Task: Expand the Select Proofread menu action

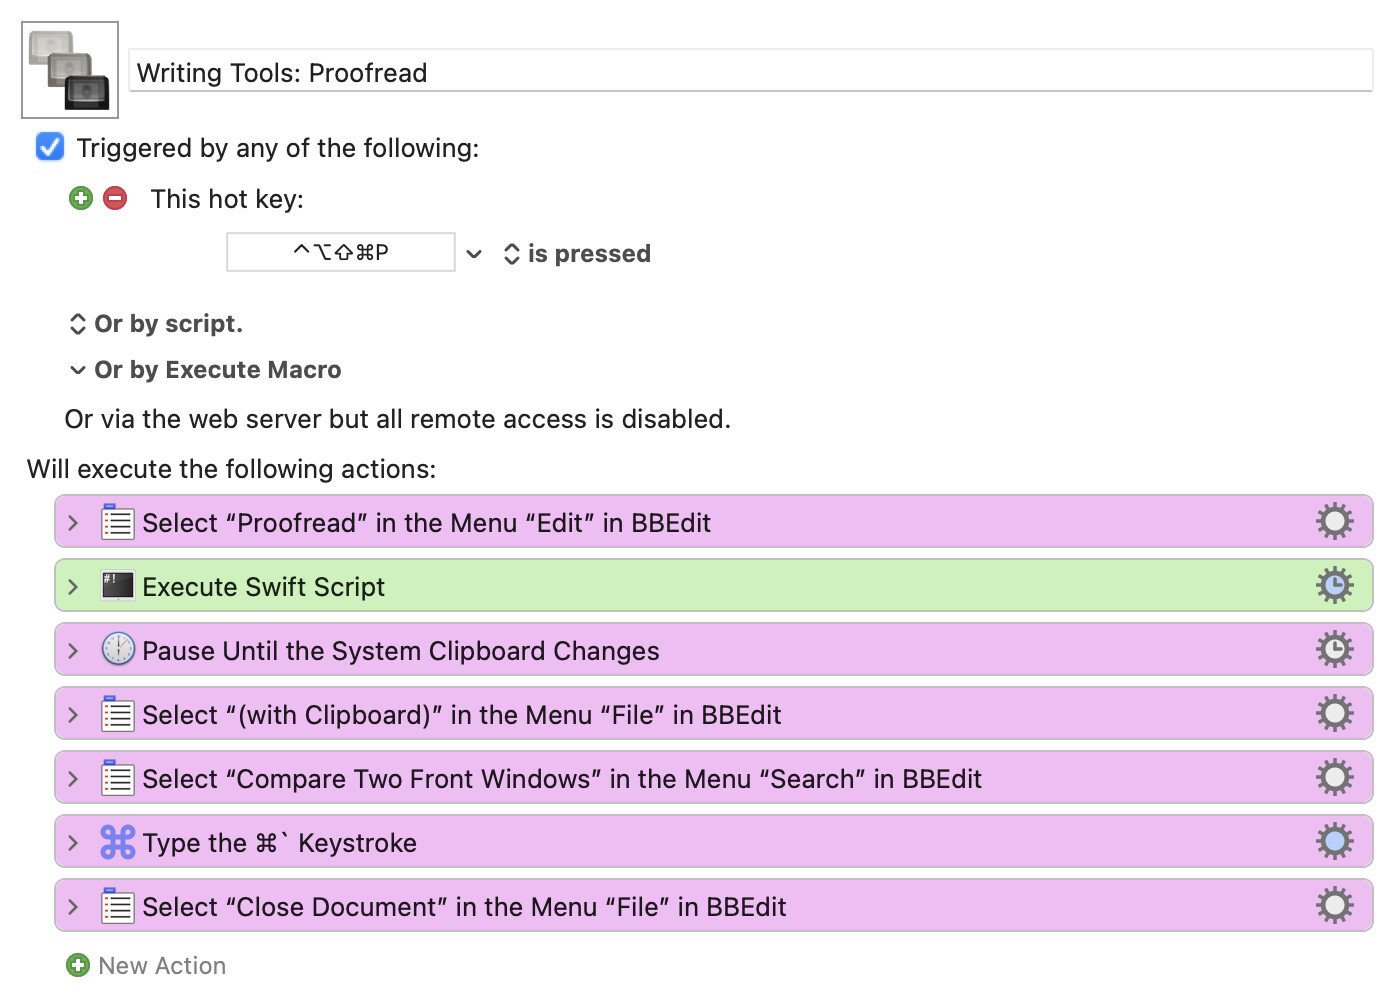Action: [73, 522]
